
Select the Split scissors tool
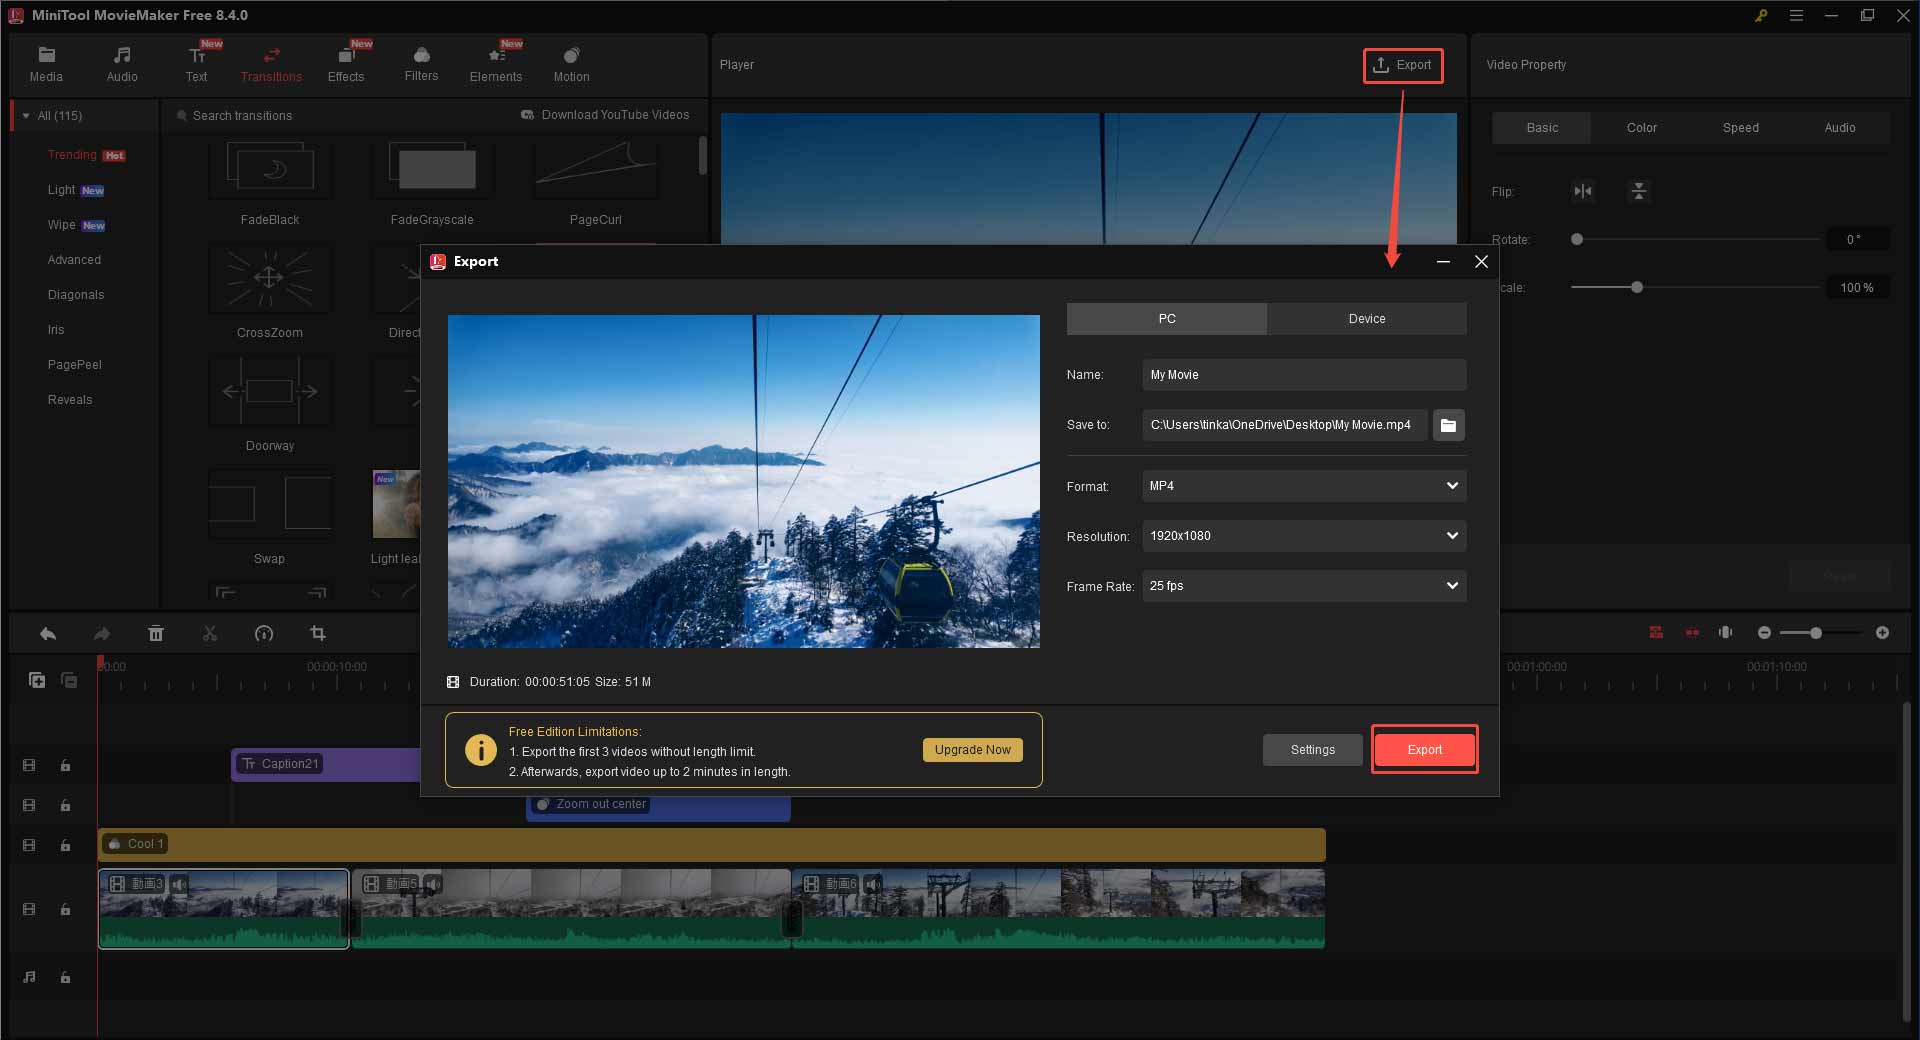tap(210, 633)
